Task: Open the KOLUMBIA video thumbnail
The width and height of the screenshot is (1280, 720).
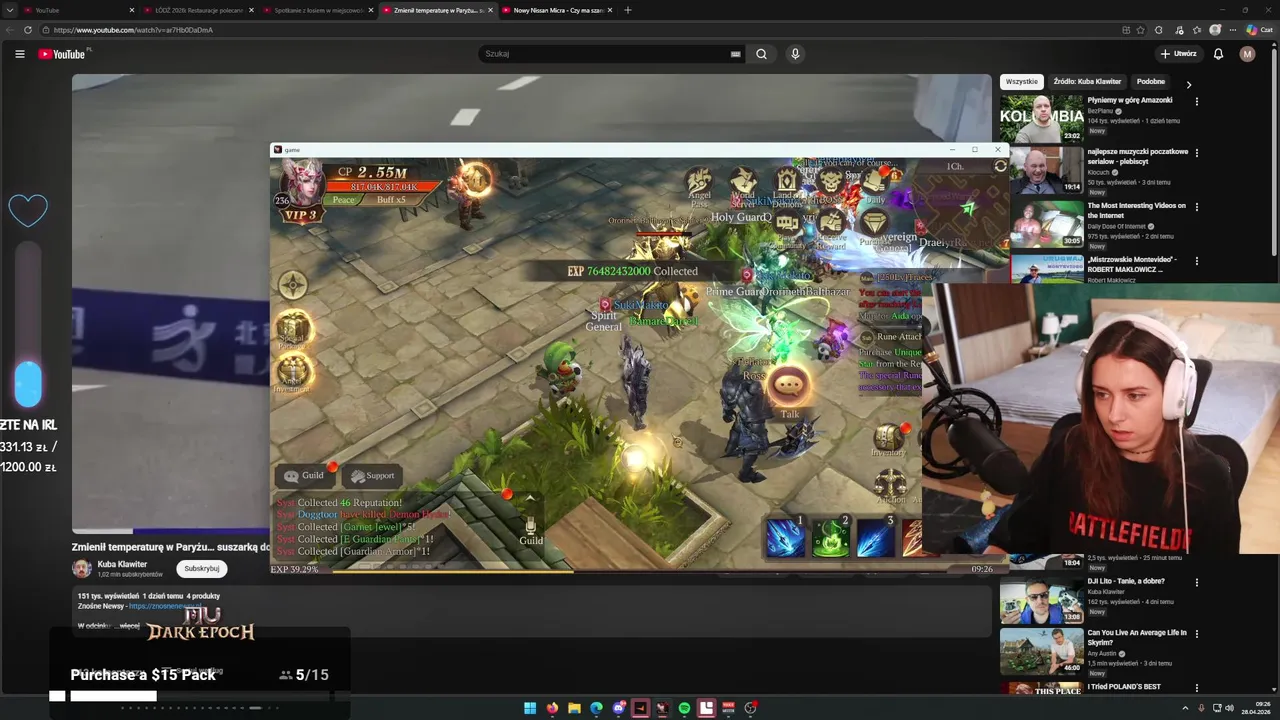Action: [1041, 119]
